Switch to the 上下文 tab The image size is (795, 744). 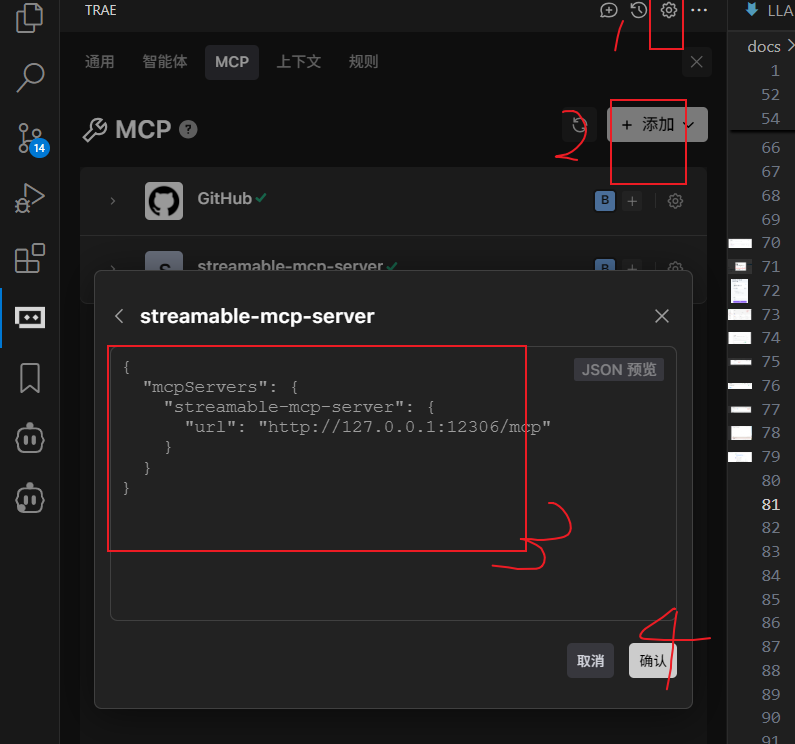(299, 62)
